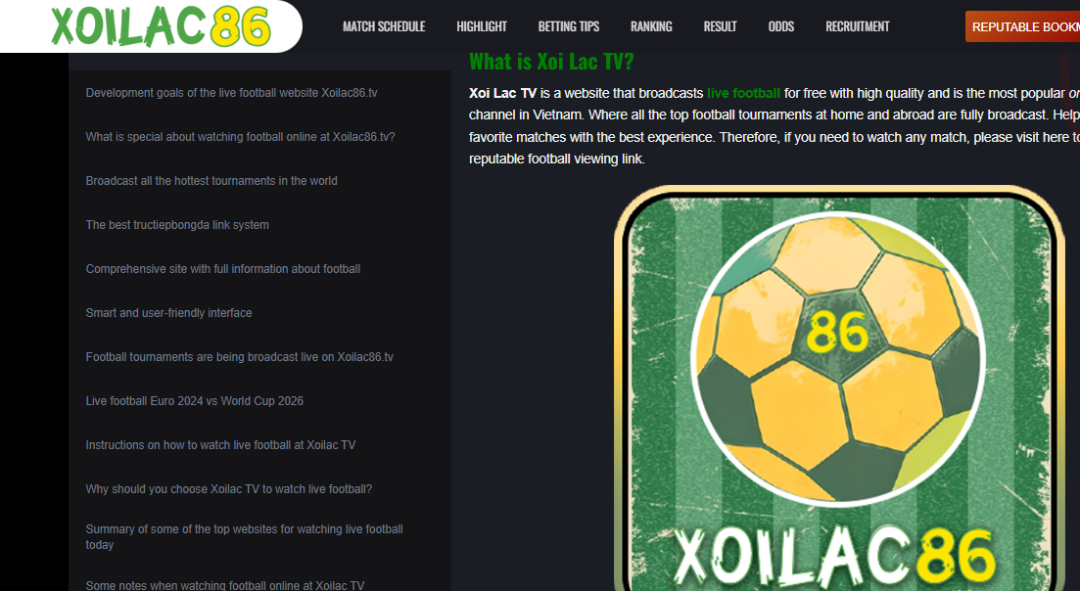Click the XOILAC86 soccer ball image
Screen dimensions: 1080x591
(x=839, y=388)
